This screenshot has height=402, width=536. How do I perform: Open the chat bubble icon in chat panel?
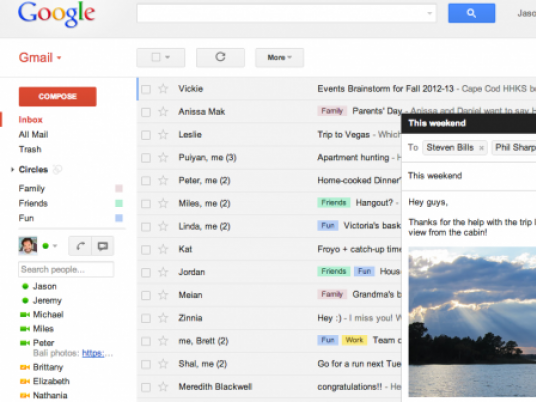point(103,246)
